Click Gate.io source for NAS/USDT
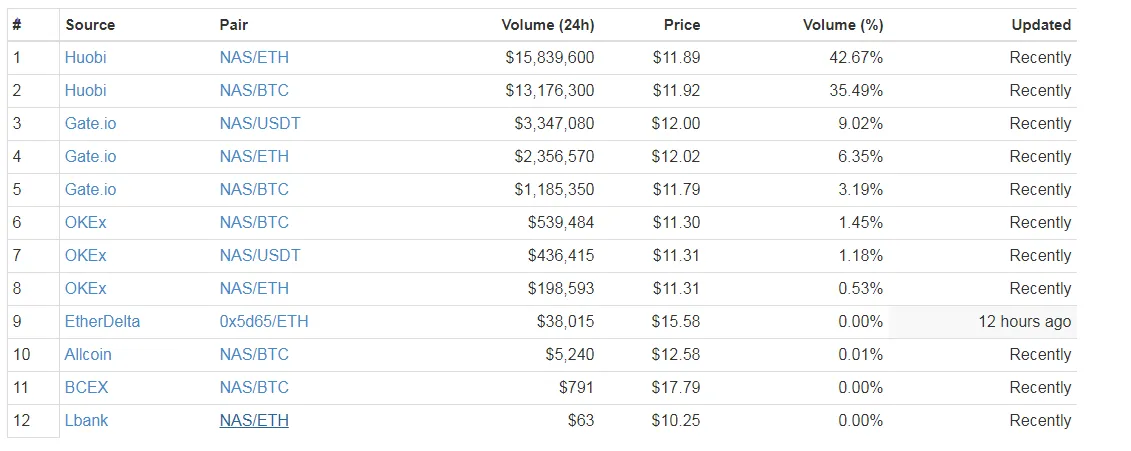 pyautogui.click(x=90, y=123)
